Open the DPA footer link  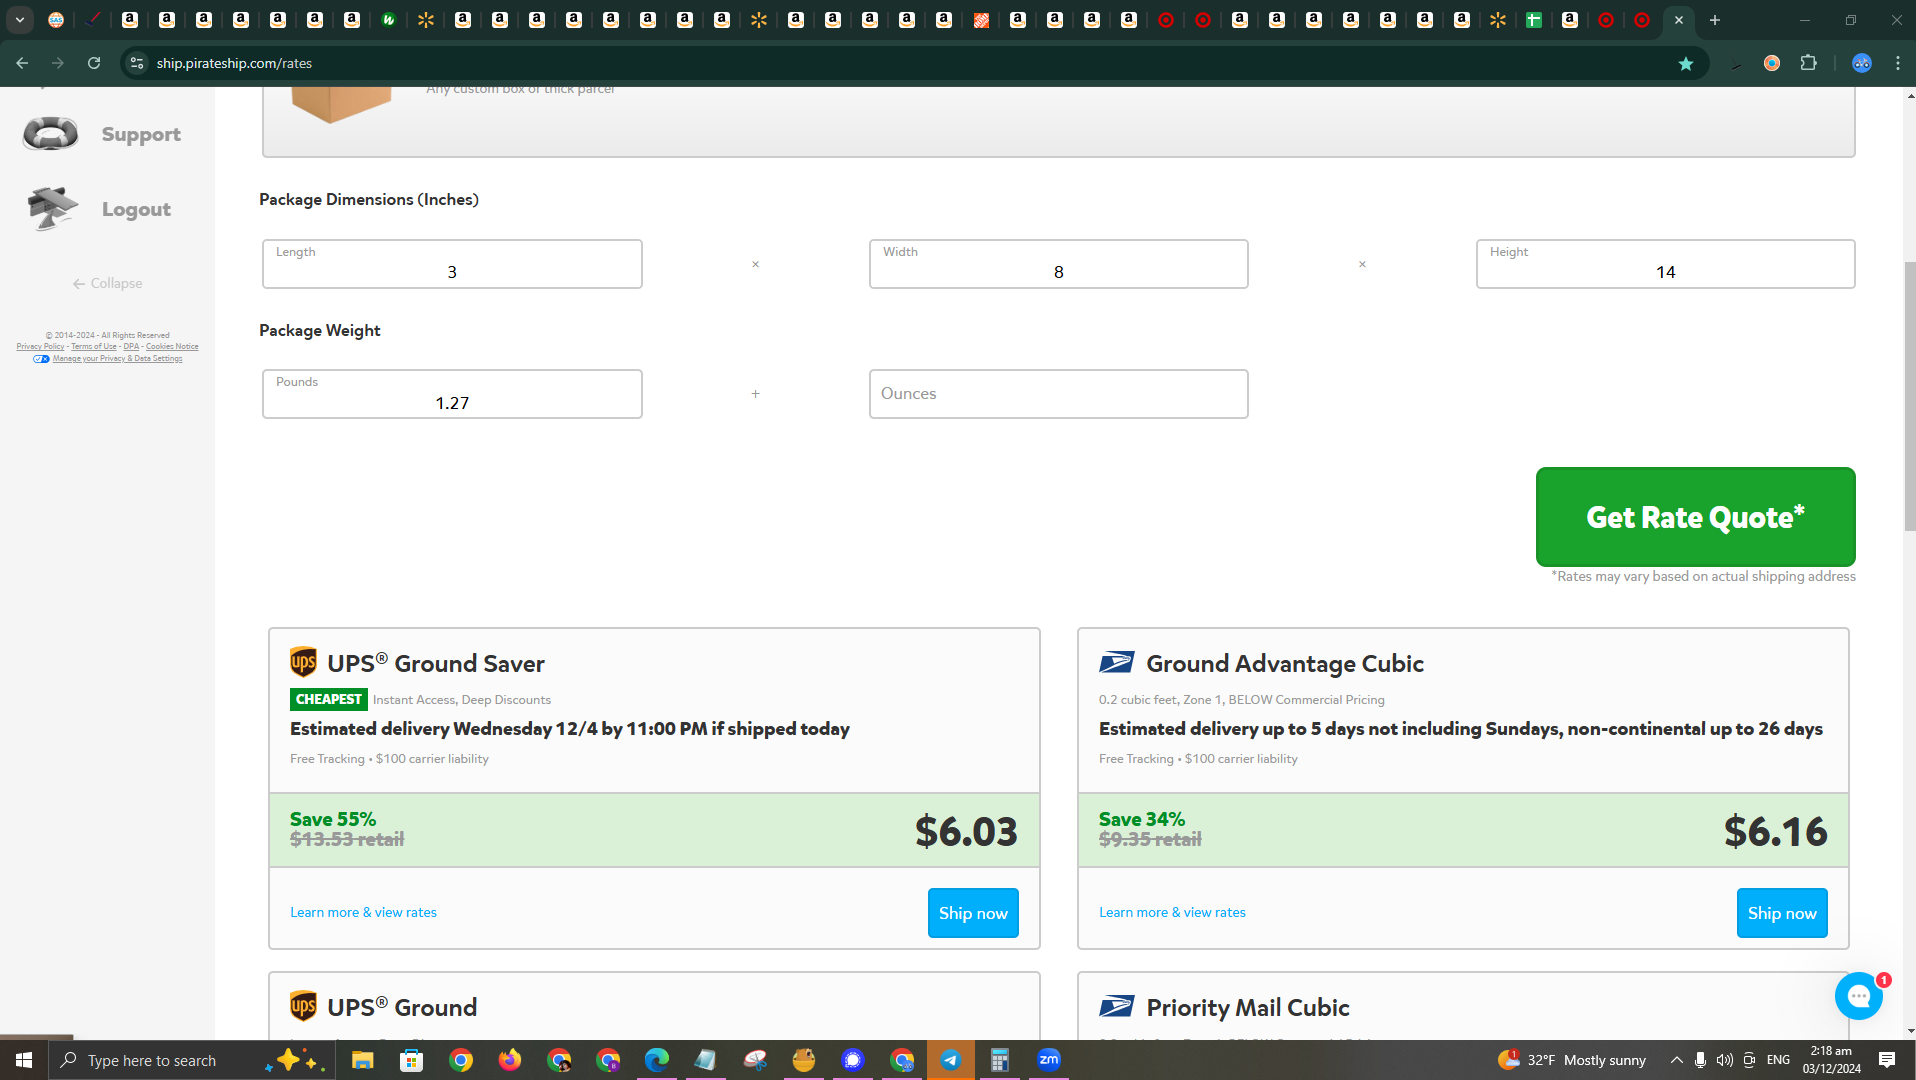click(x=131, y=347)
